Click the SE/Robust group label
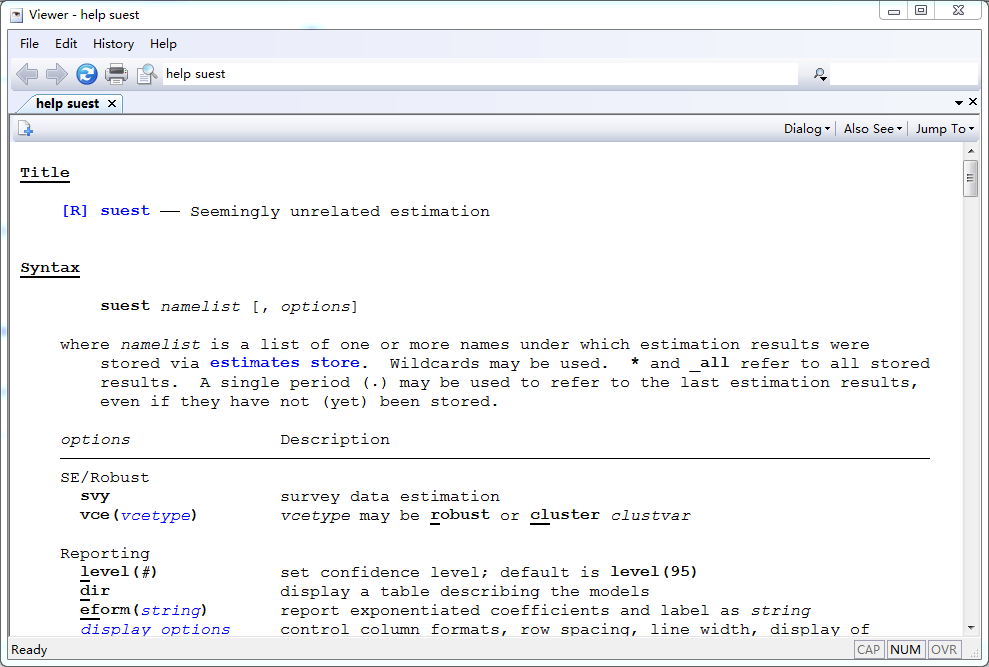The height and width of the screenshot is (667, 989). coord(105,478)
